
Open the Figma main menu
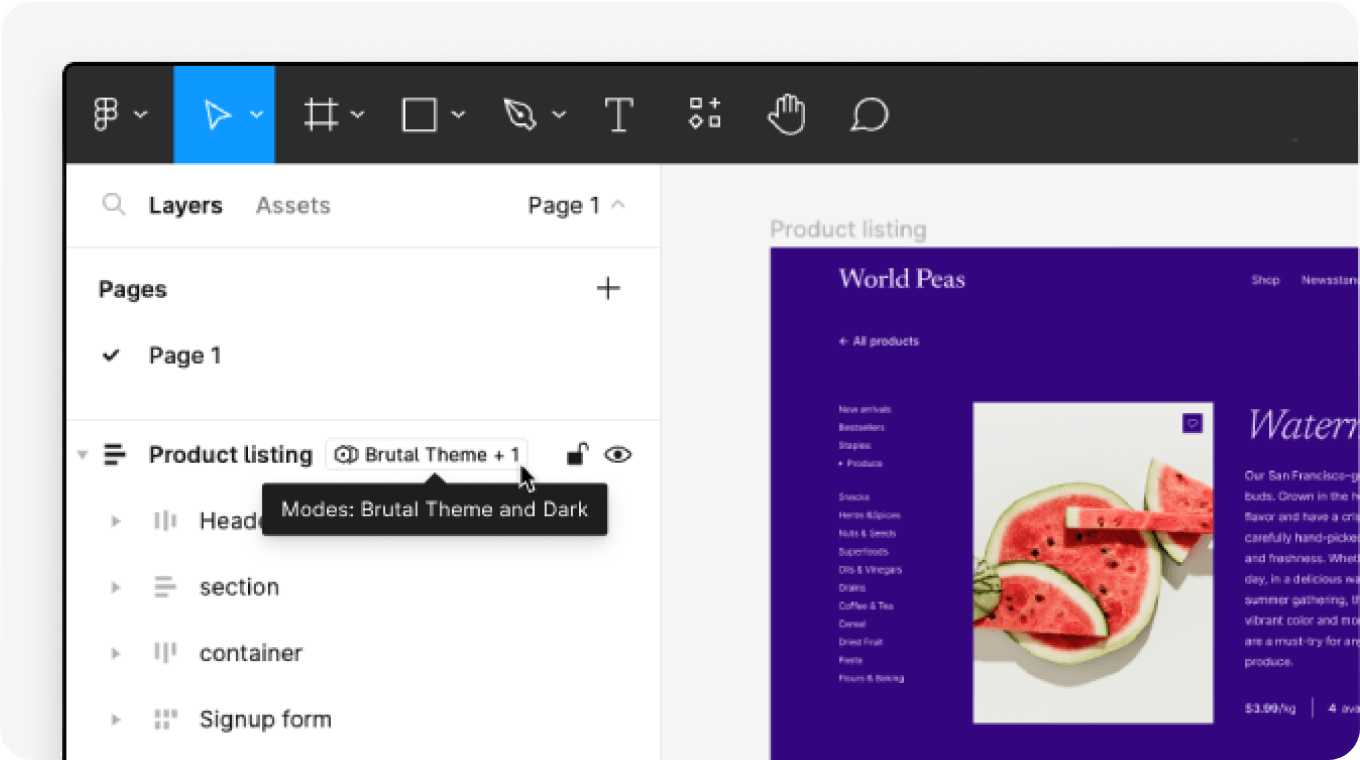tap(105, 115)
